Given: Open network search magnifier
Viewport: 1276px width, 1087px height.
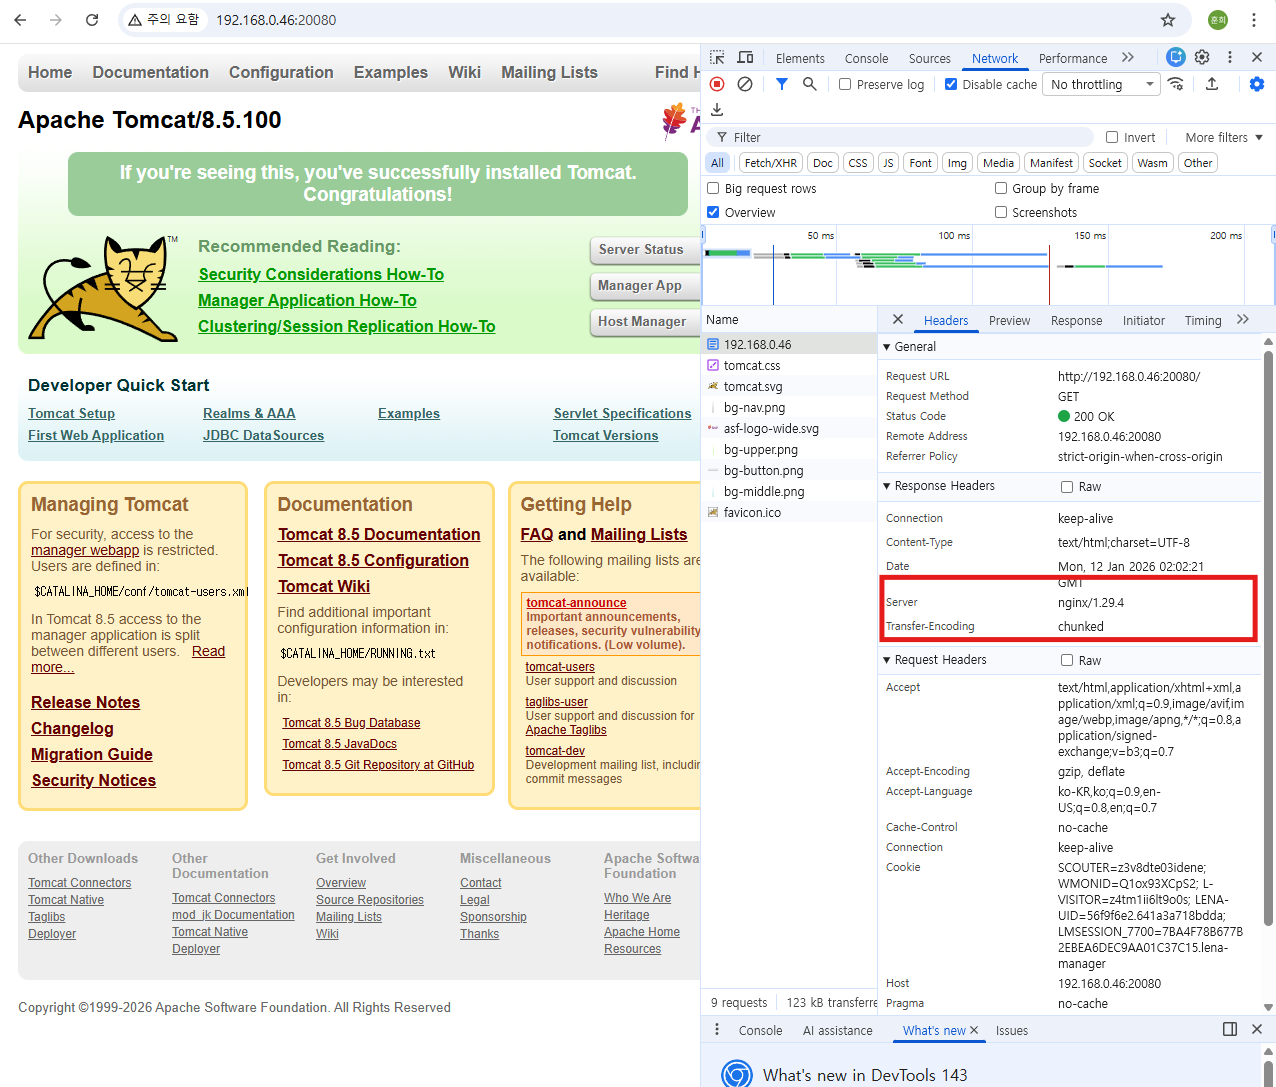Looking at the screenshot, I should (809, 84).
